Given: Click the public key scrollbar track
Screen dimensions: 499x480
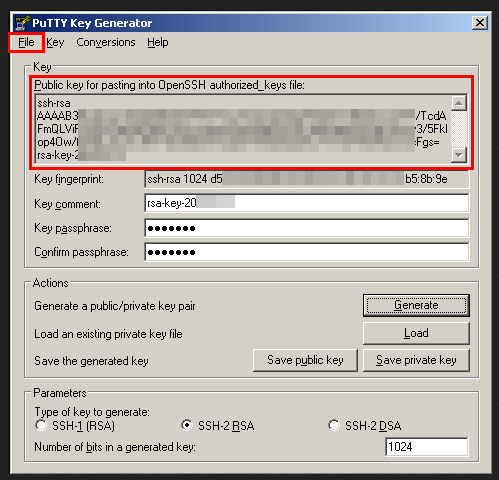Looking at the screenshot, I should coord(459,129).
